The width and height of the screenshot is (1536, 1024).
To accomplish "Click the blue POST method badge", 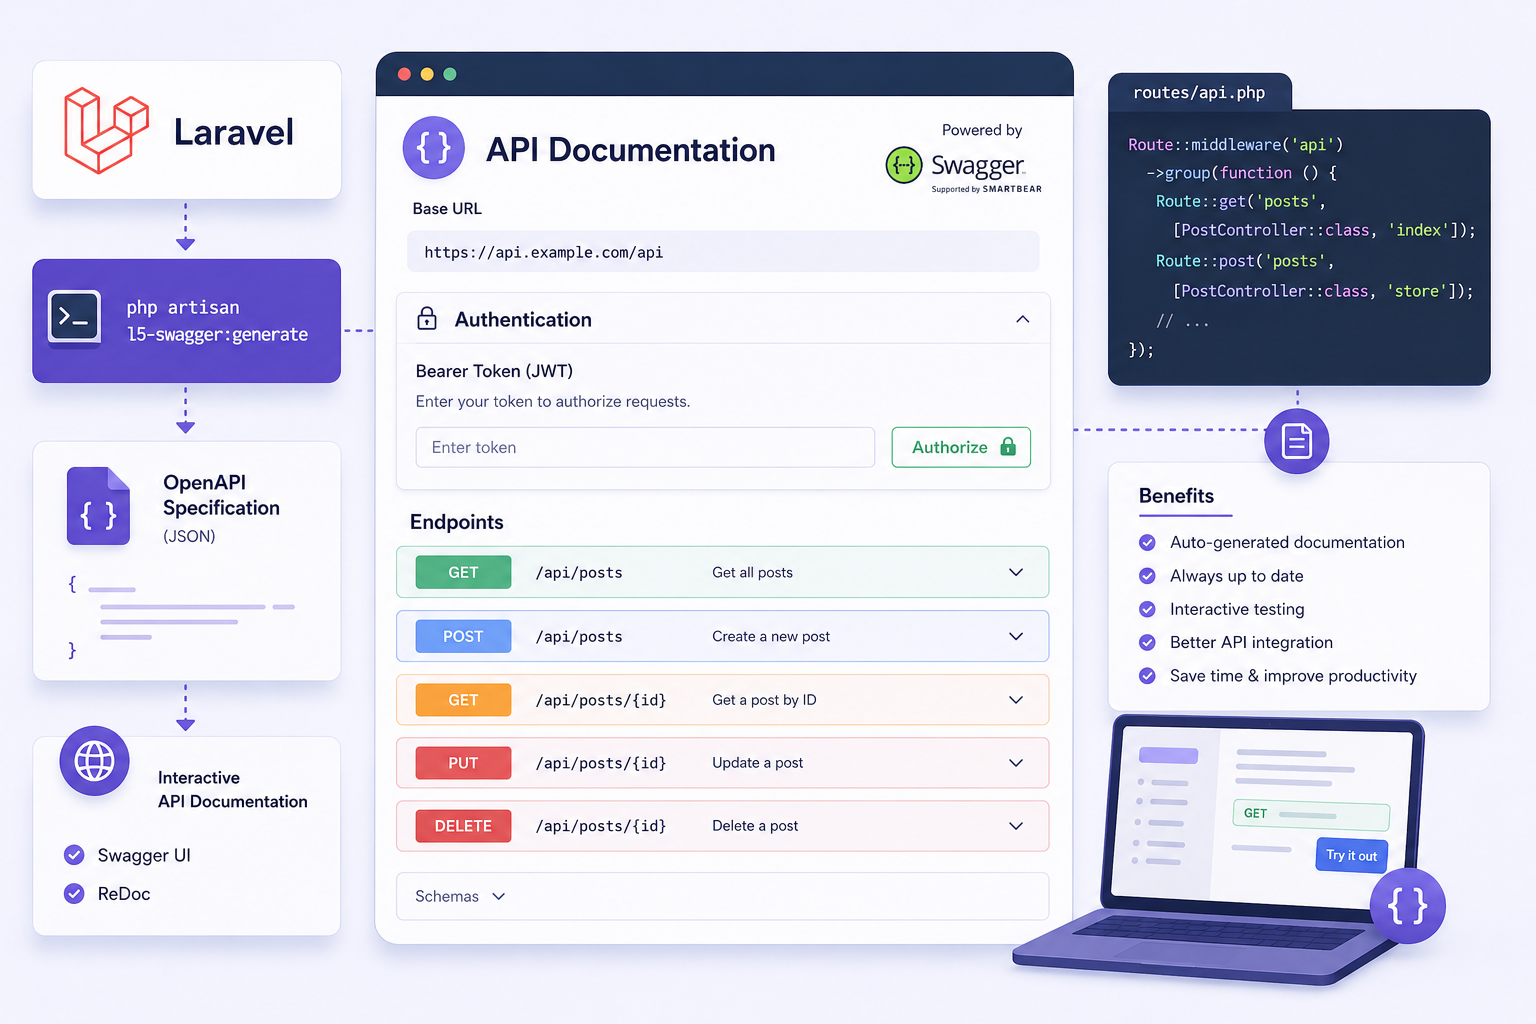I will [463, 636].
